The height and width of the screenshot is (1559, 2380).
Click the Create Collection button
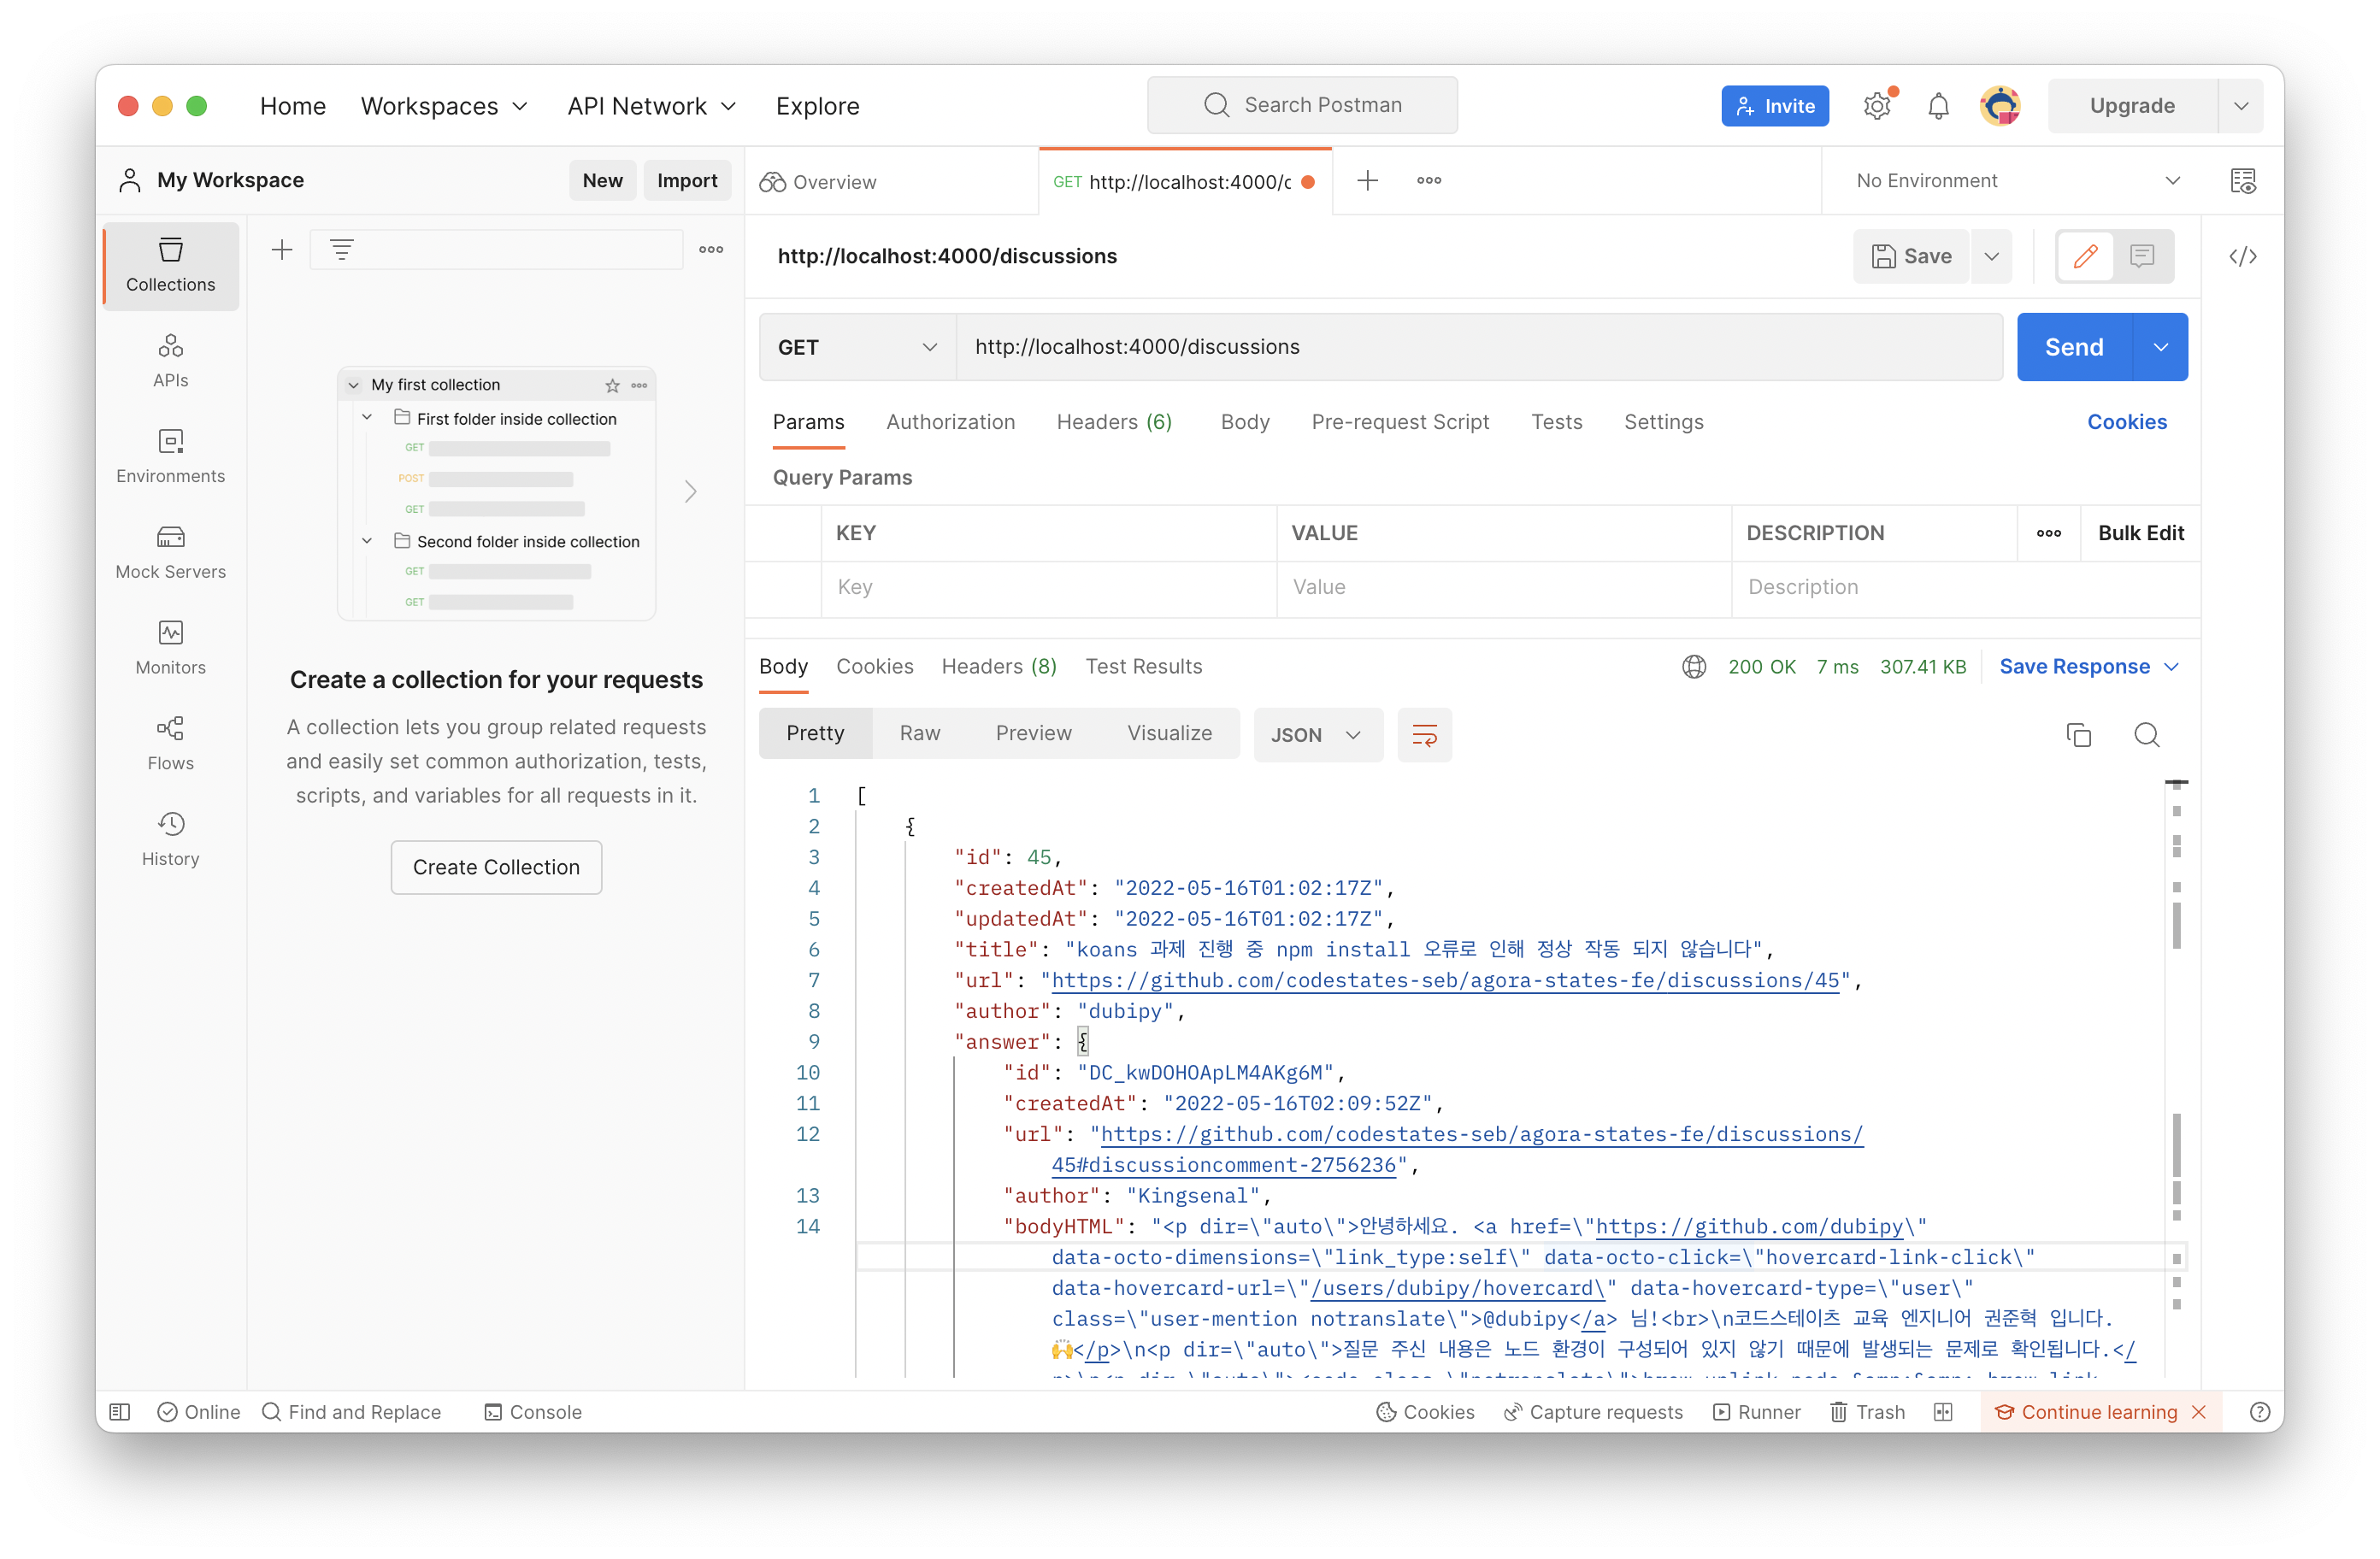pos(496,867)
